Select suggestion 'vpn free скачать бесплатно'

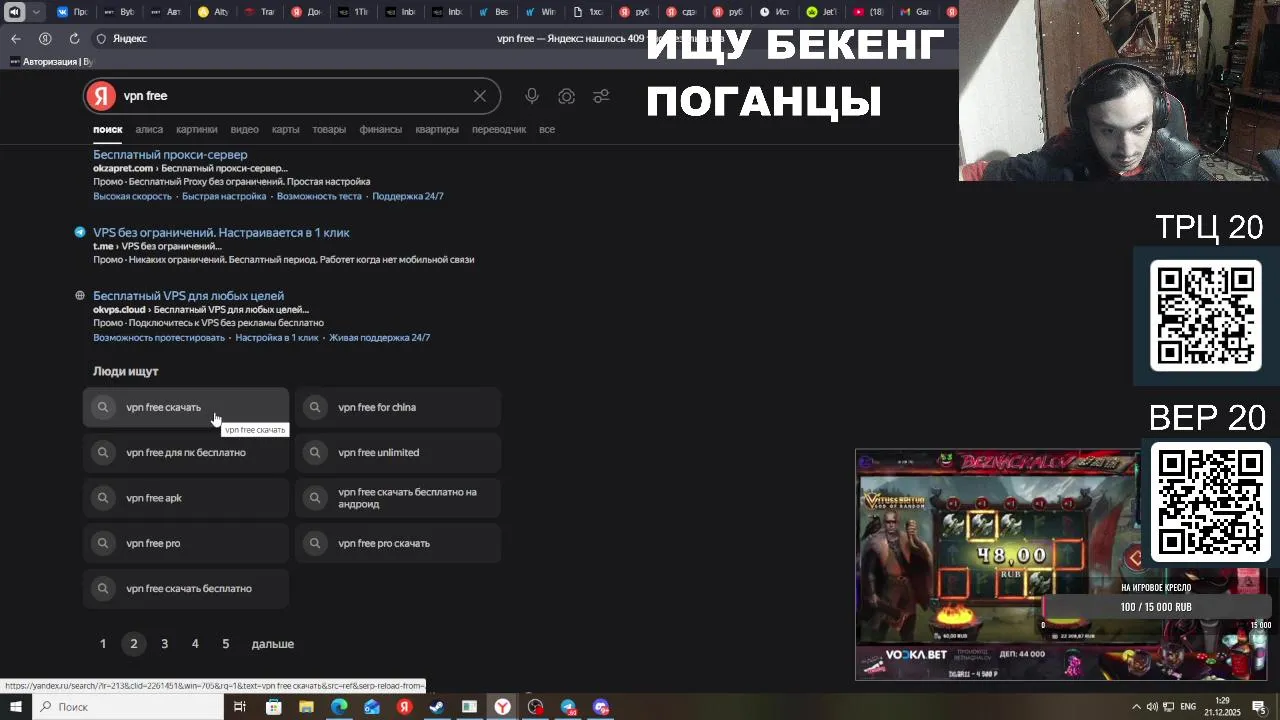[x=186, y=589]
